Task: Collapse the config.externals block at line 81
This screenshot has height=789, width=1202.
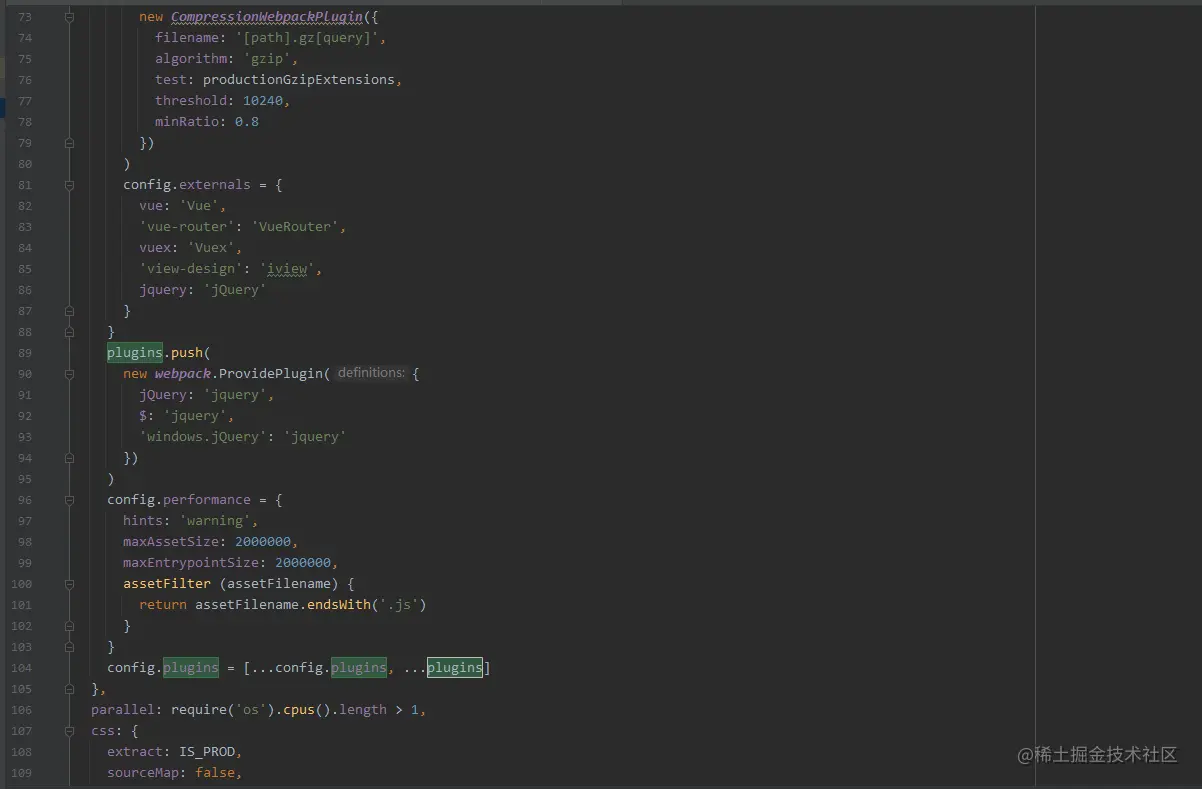Action: (x=69, y=184)
